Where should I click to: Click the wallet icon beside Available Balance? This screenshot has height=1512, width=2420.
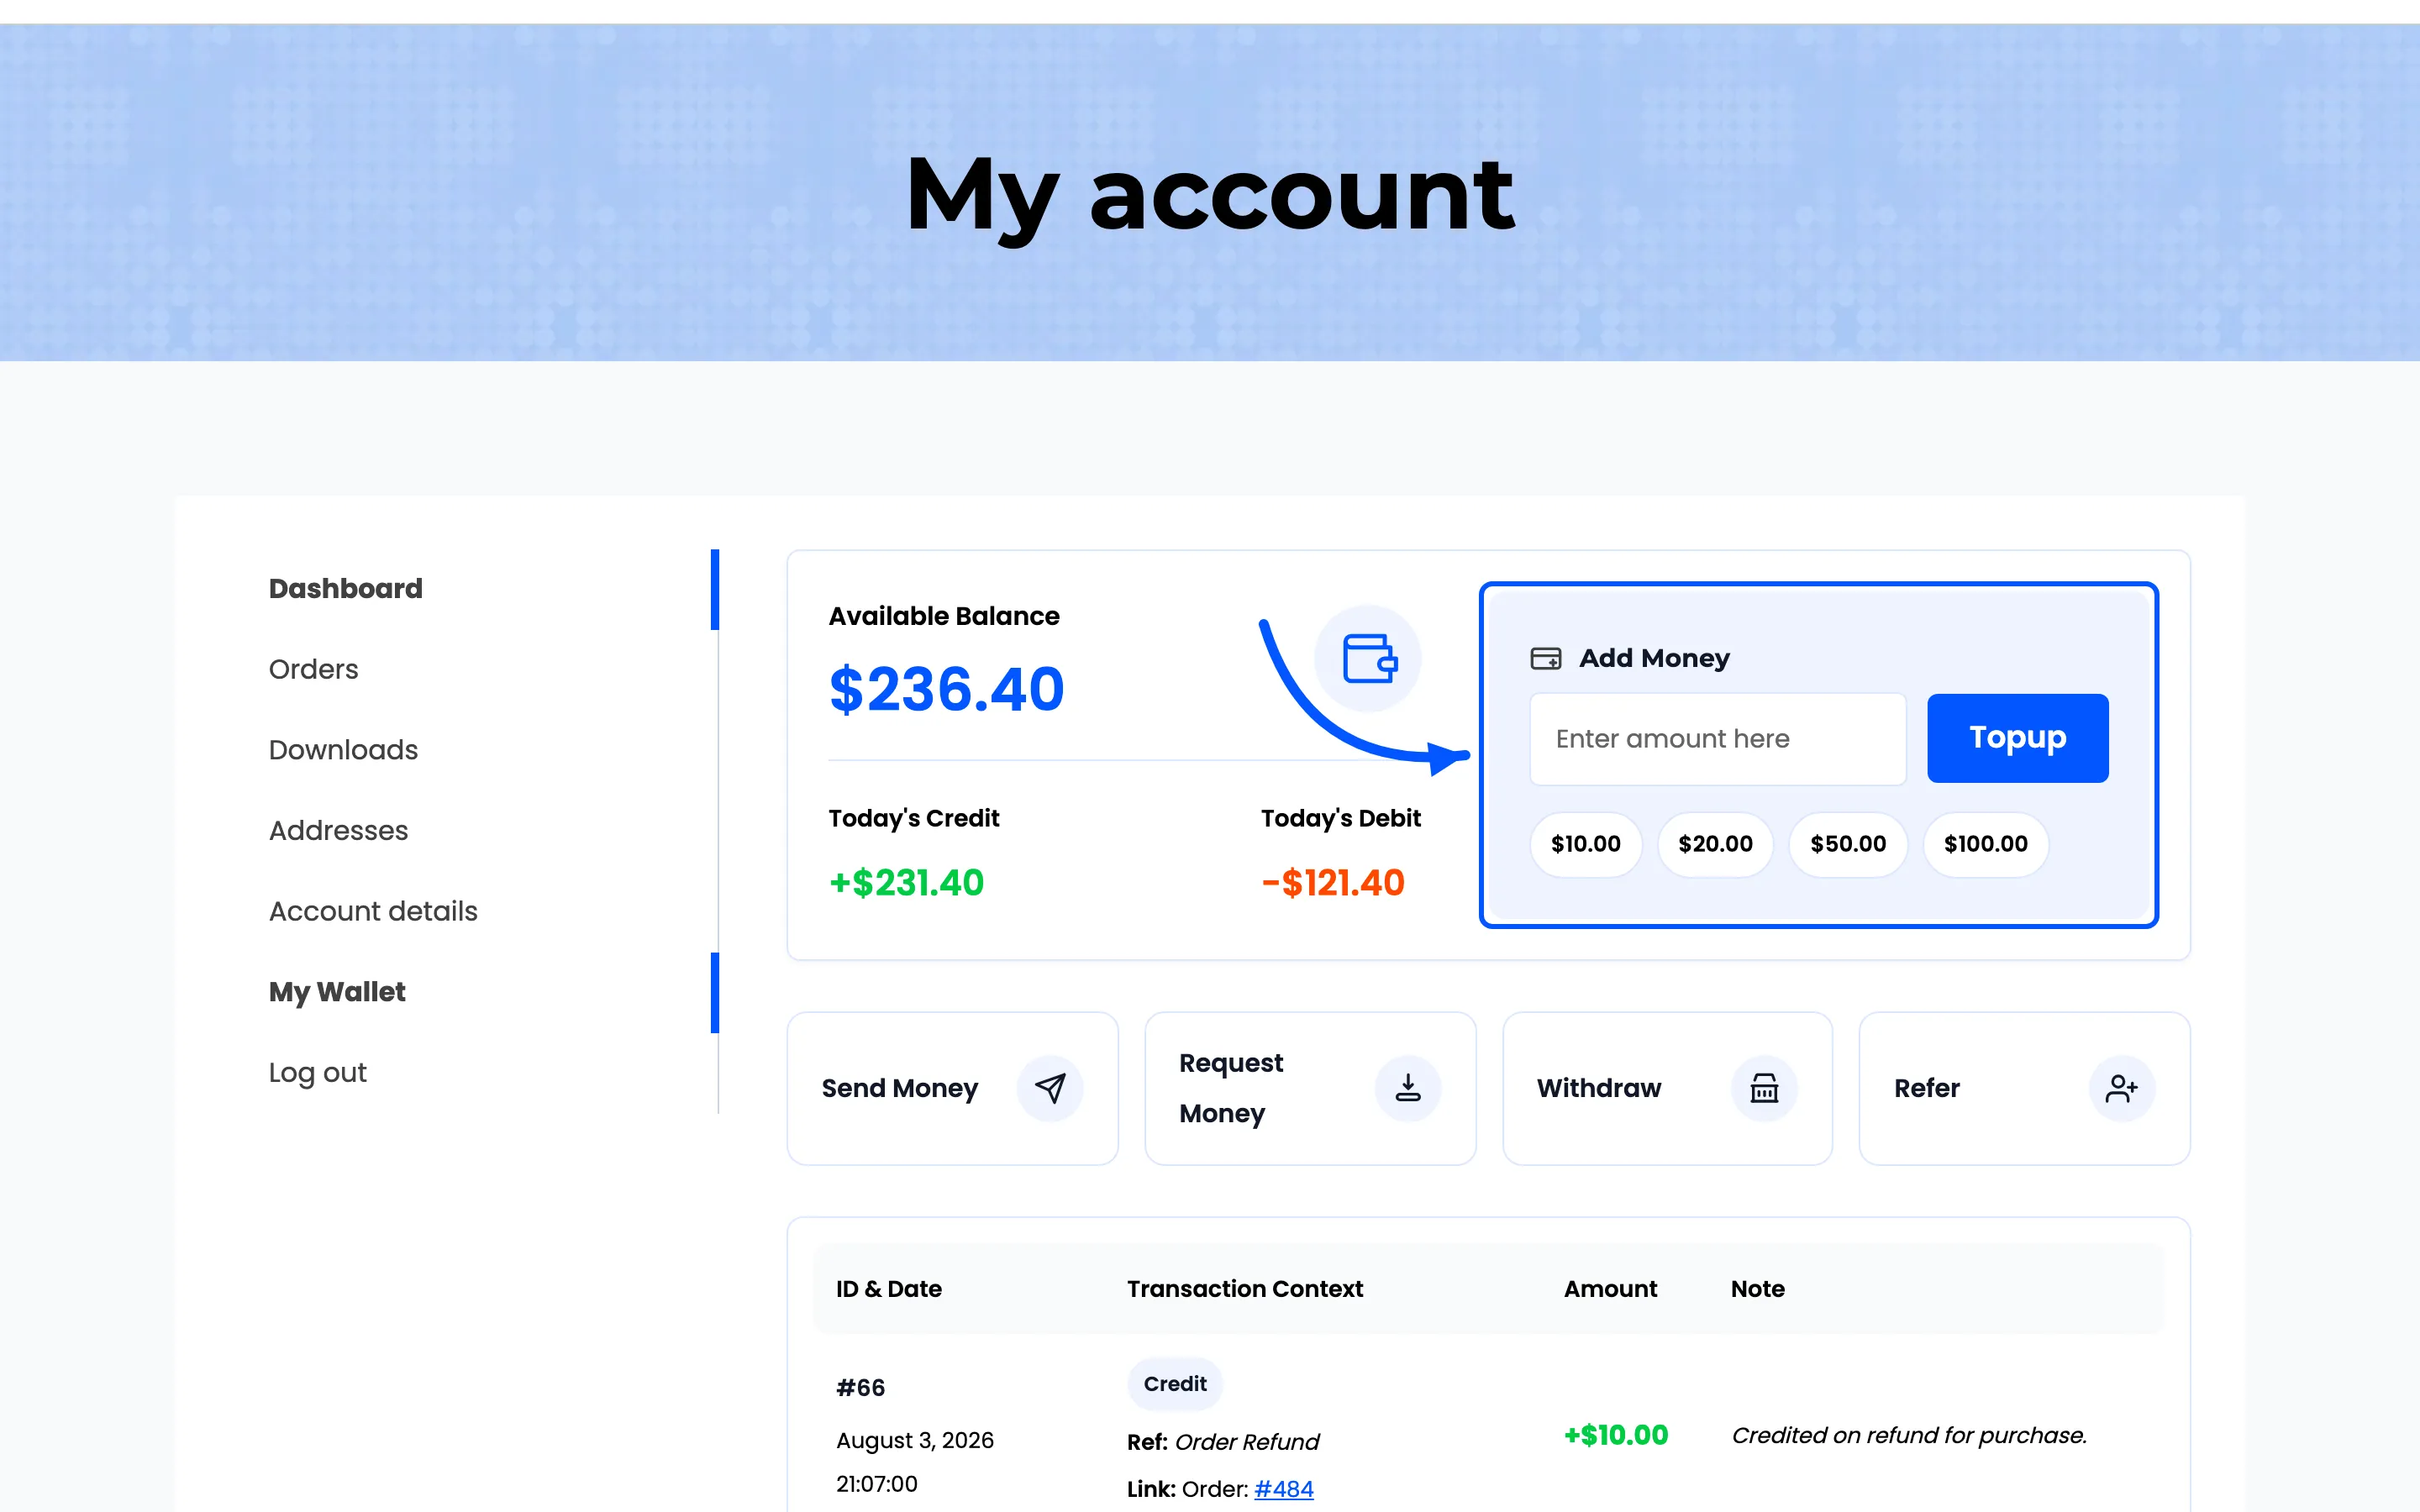pos(1368,659)
